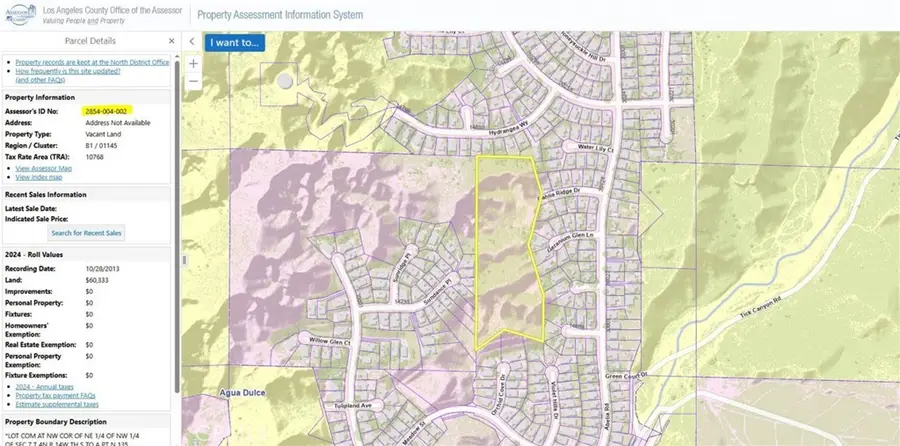Select the Assessor's ID number 2854-004-002

pos(106,111)
